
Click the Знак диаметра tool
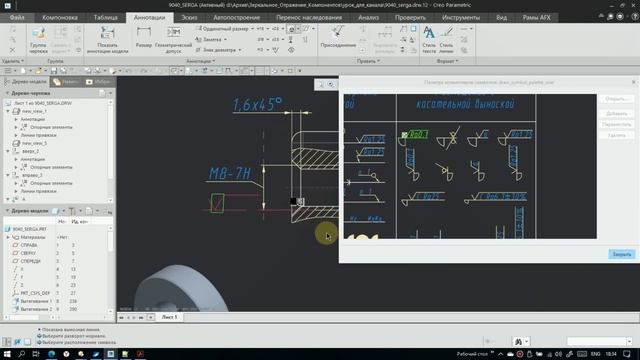pyautogui.click(x=216, y=50)
